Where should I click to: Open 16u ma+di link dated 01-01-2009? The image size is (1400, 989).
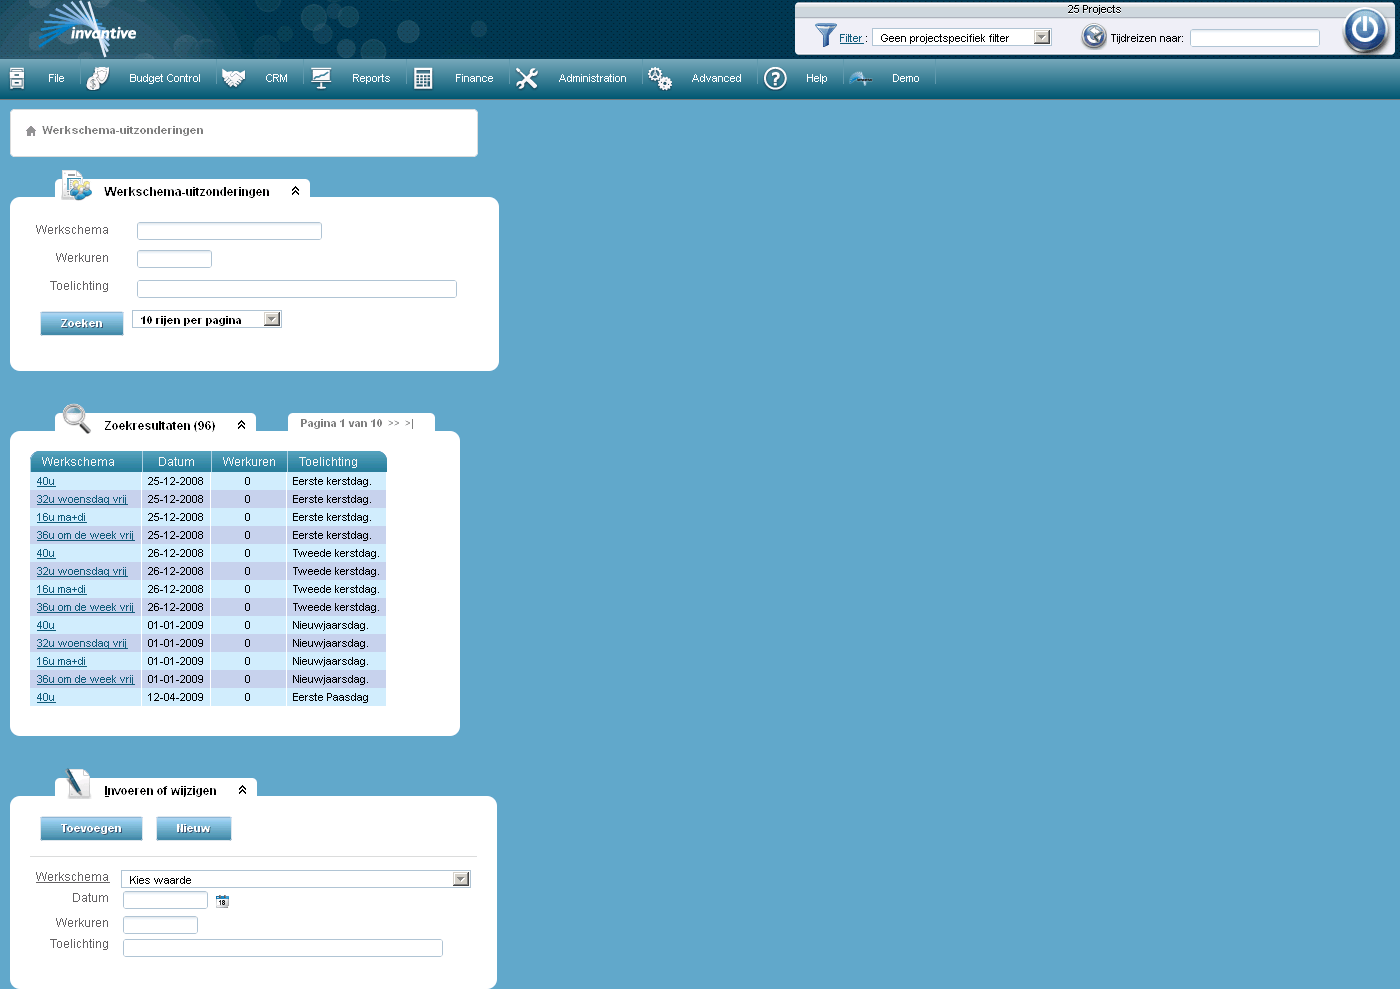click(61, 662)
